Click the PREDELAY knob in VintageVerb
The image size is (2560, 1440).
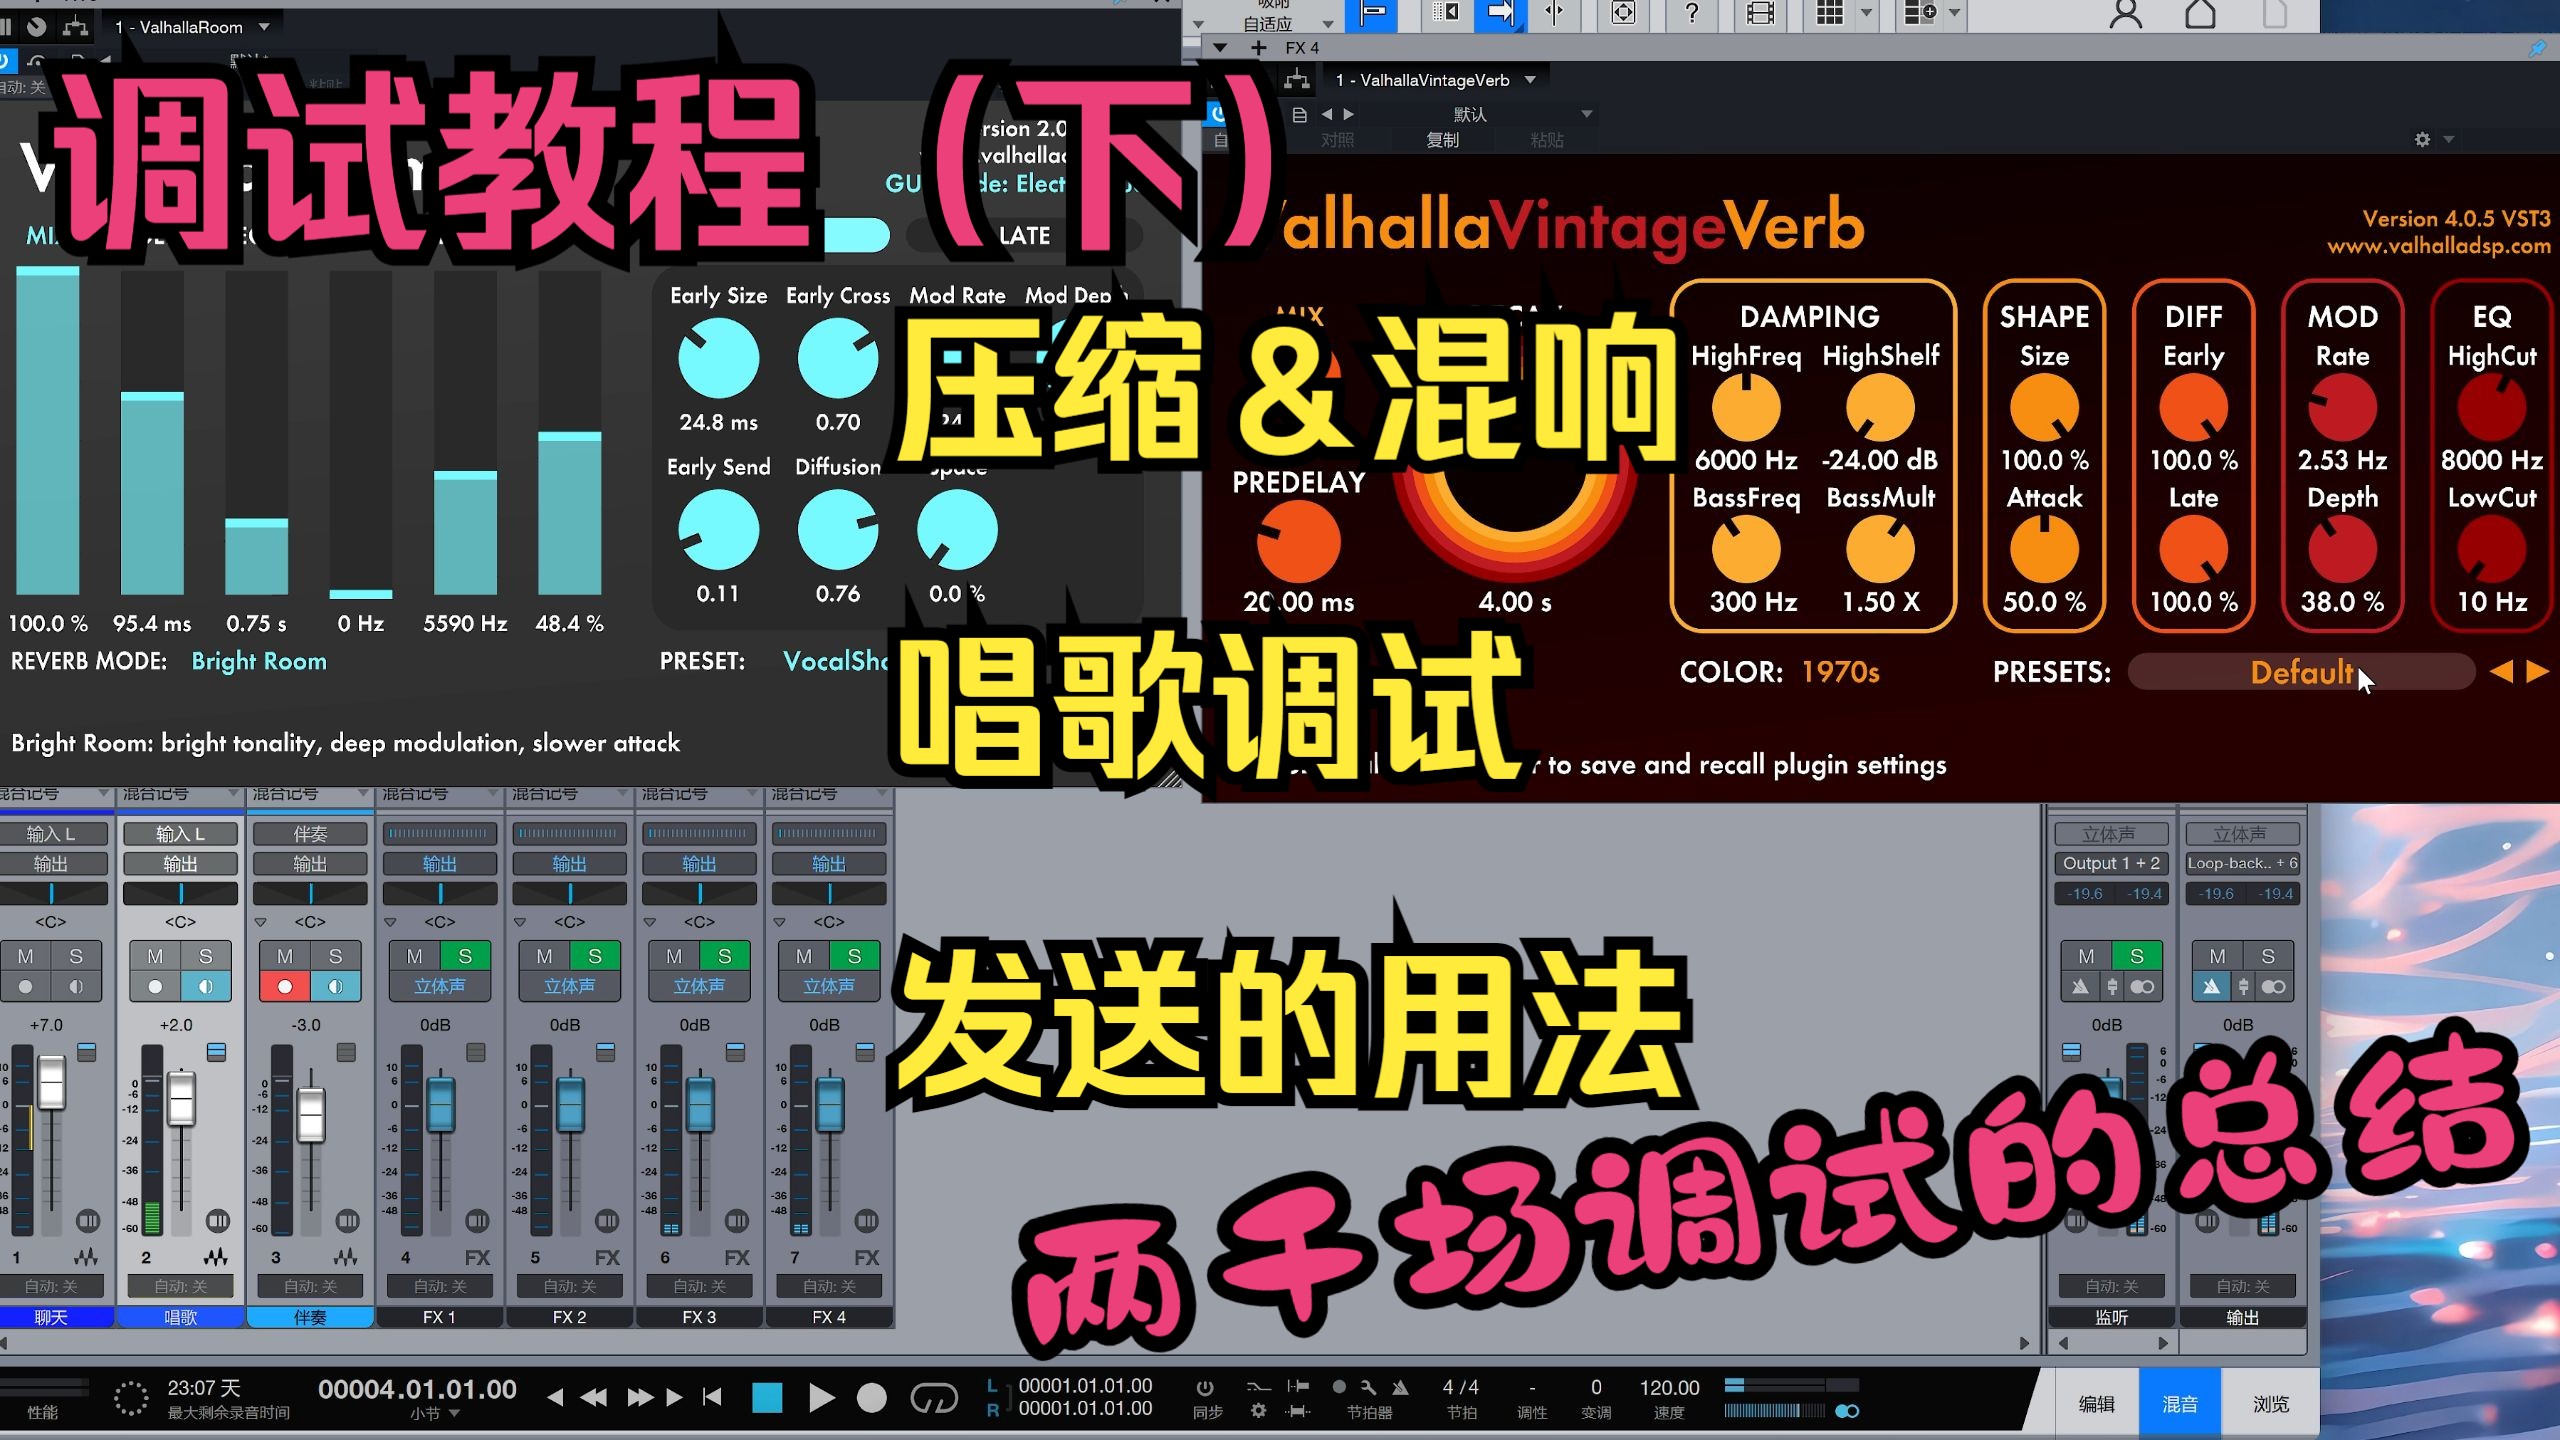pyautogui.click(x=1298, y=541)
